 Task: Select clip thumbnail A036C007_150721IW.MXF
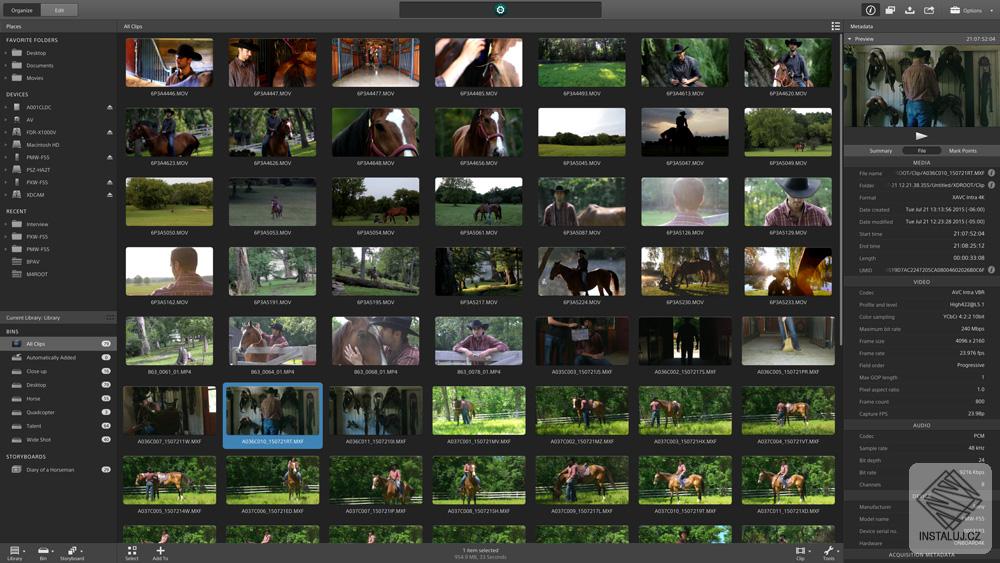coord(169,411)
